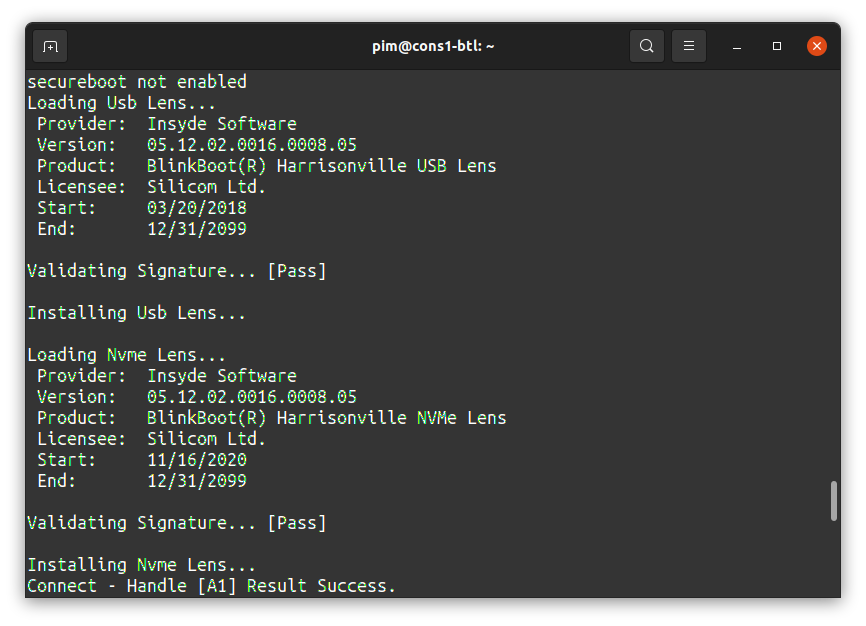866x626 pixels.
Task: Click the "Loading Nvme Lens..." line
Action: pyautogui.click(x=126, y=354)
